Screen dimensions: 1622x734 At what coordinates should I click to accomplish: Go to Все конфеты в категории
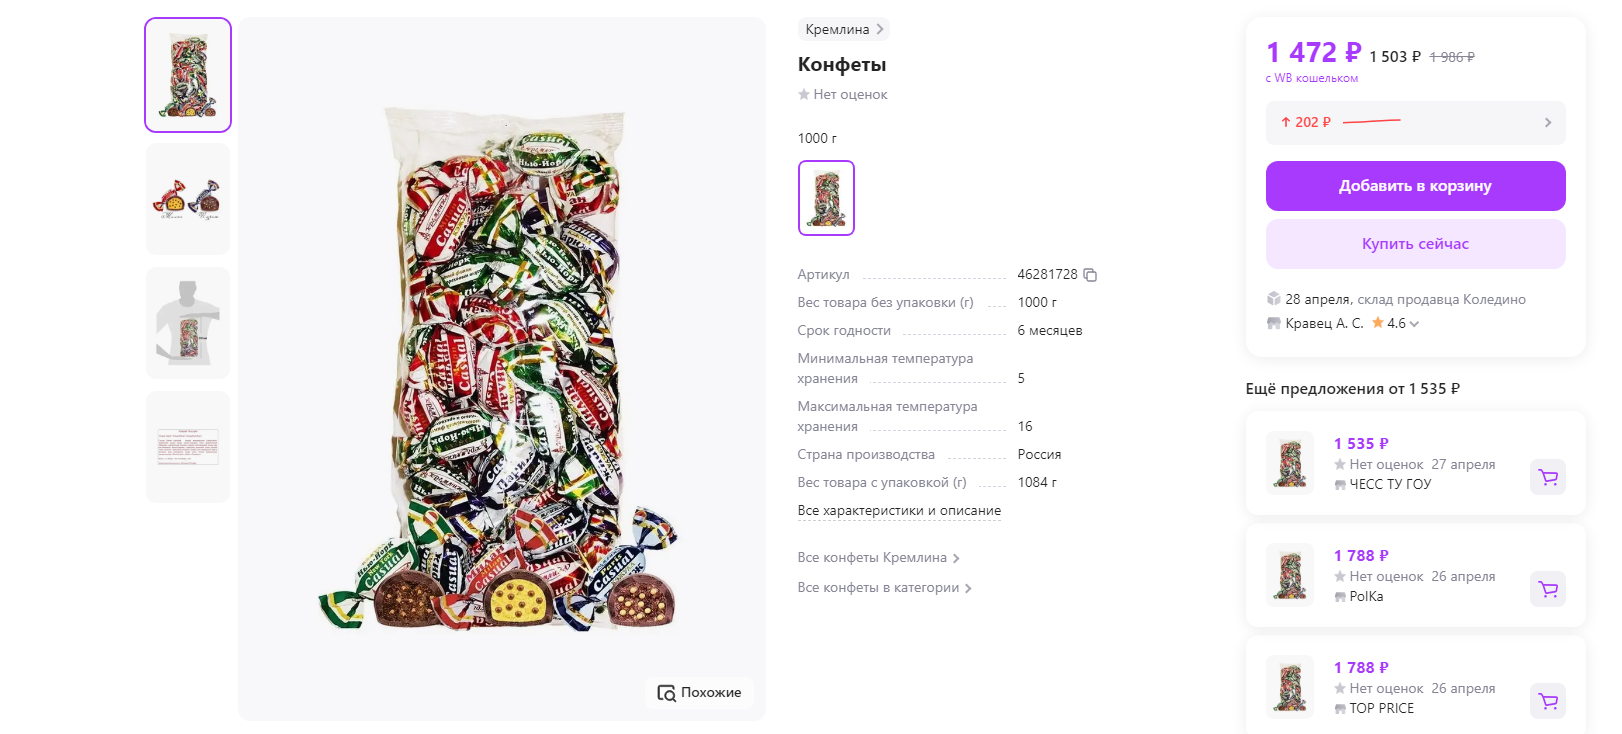pos(884,588)
